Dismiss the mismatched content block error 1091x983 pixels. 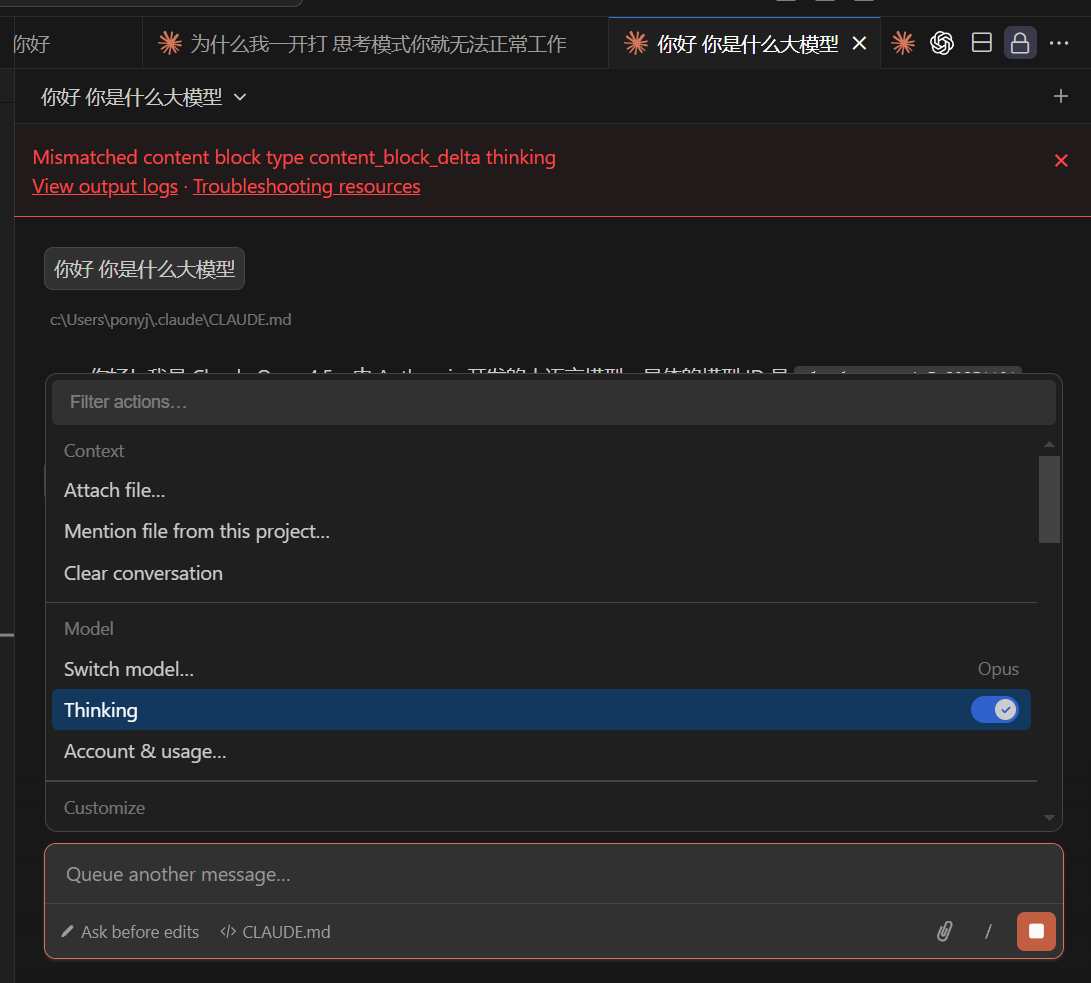click(1061, 161)
